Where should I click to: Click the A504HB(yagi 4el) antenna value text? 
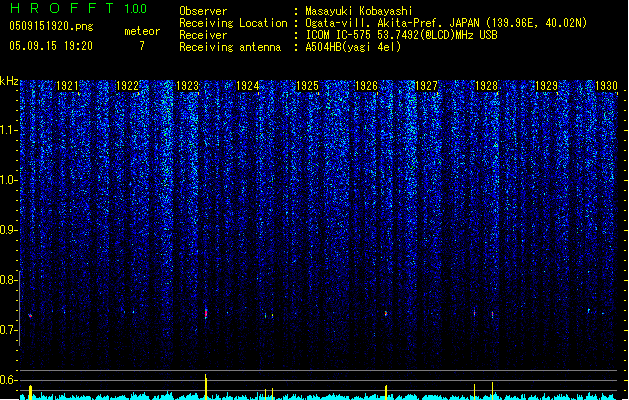tap(353, 47)
